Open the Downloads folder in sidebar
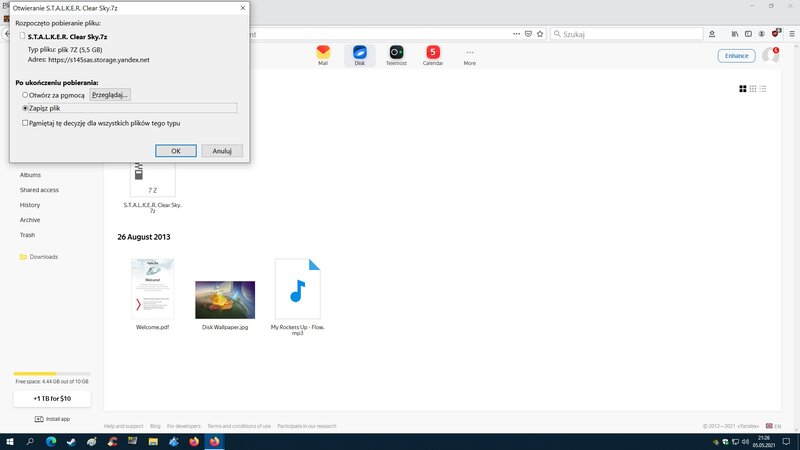The width and height of the screenshot is (800, 450). pyautogui.click(x=39, y=257)
